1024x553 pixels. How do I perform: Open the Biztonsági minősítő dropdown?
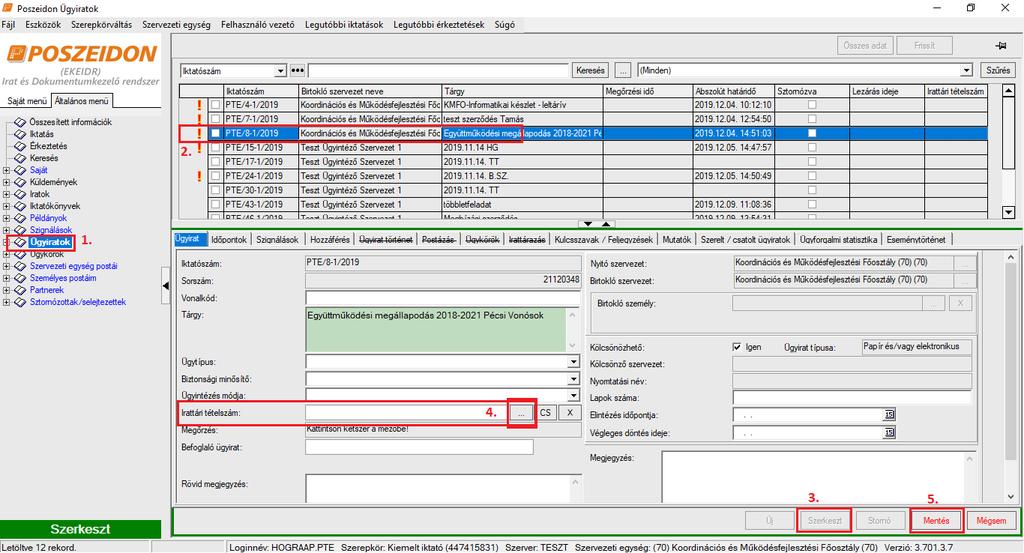573,379
